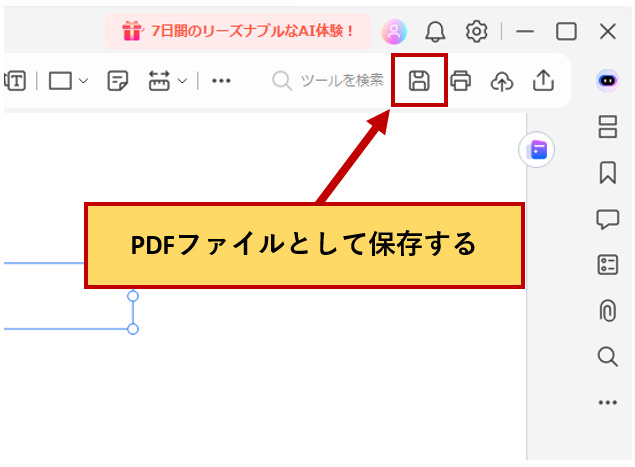Open the Print dialog via printer icon
The image size is (635, 467).
coord(460,80)
